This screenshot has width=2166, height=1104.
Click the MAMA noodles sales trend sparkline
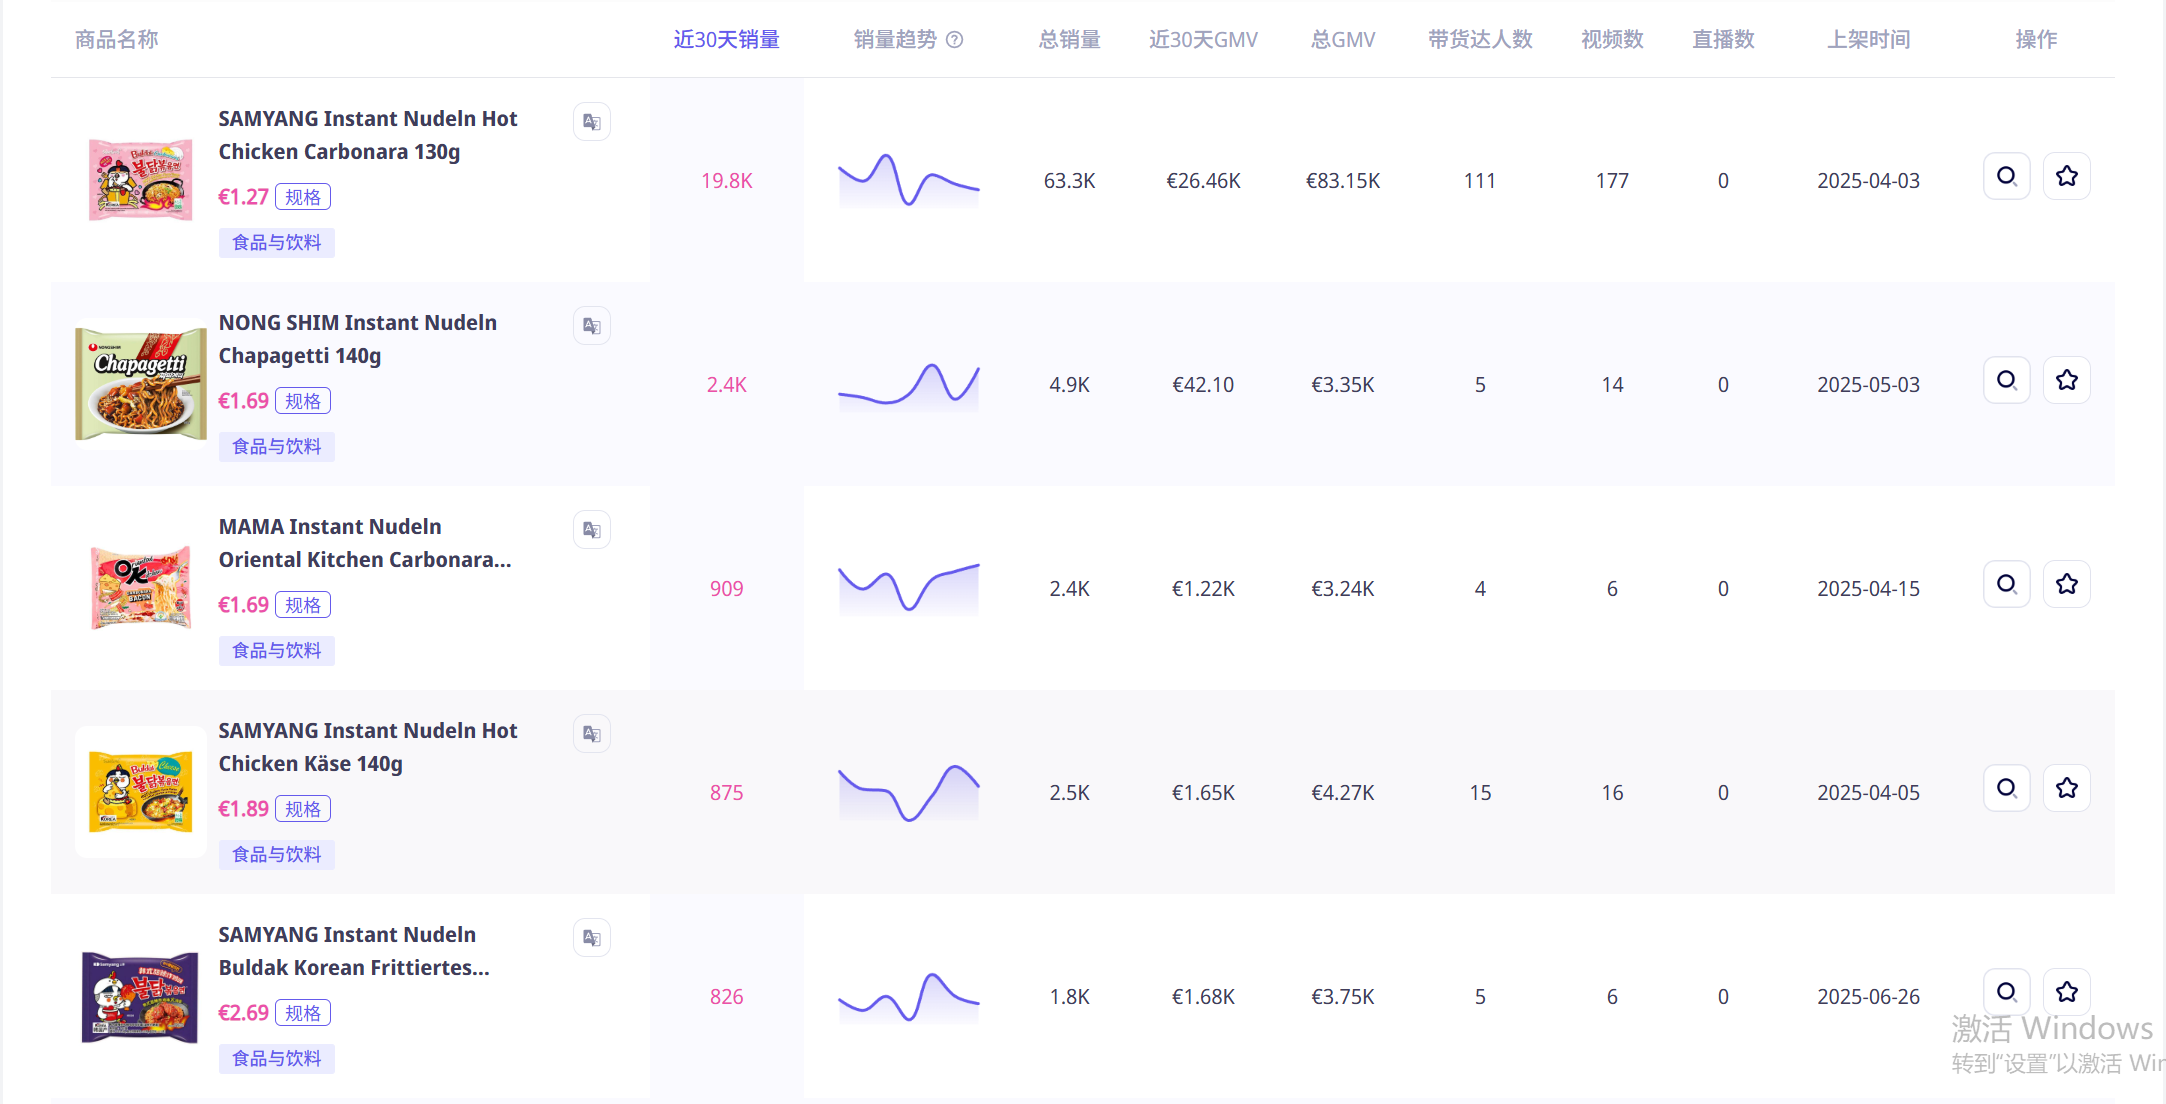point(908,588)
